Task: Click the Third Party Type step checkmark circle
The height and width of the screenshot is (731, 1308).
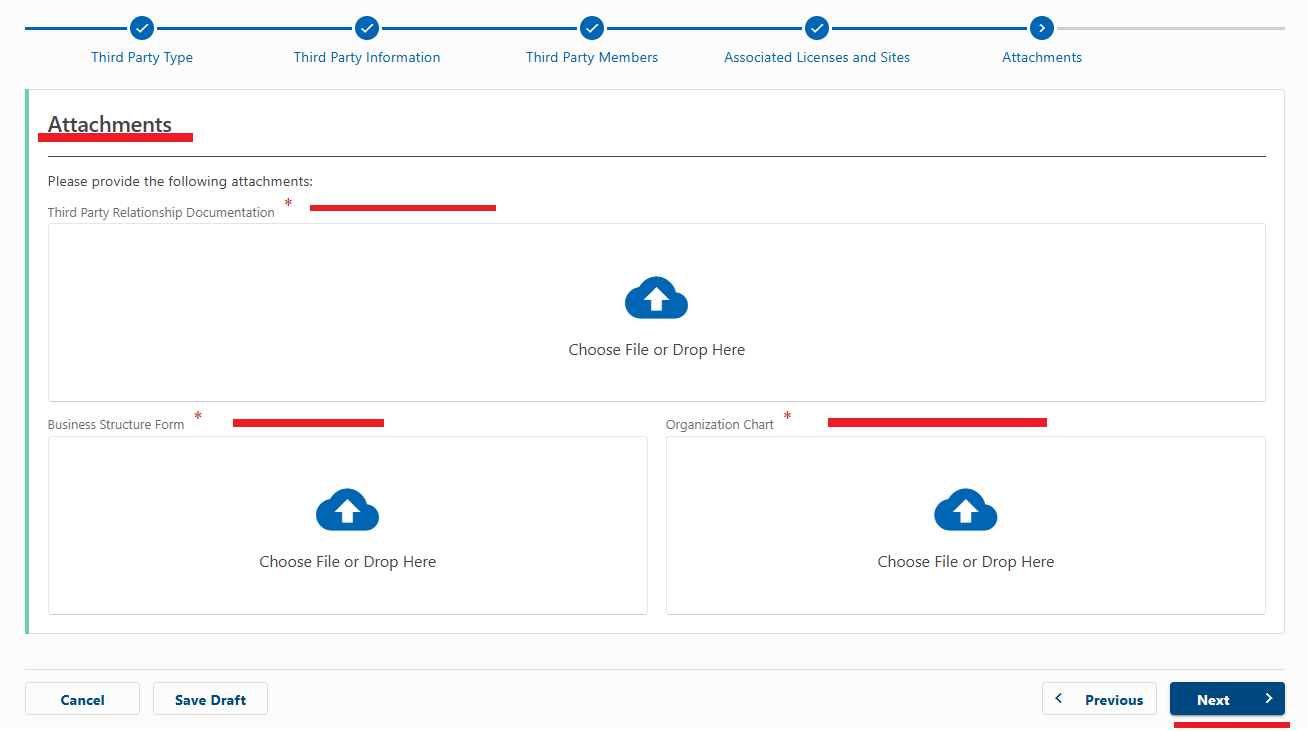Action: 142,28
